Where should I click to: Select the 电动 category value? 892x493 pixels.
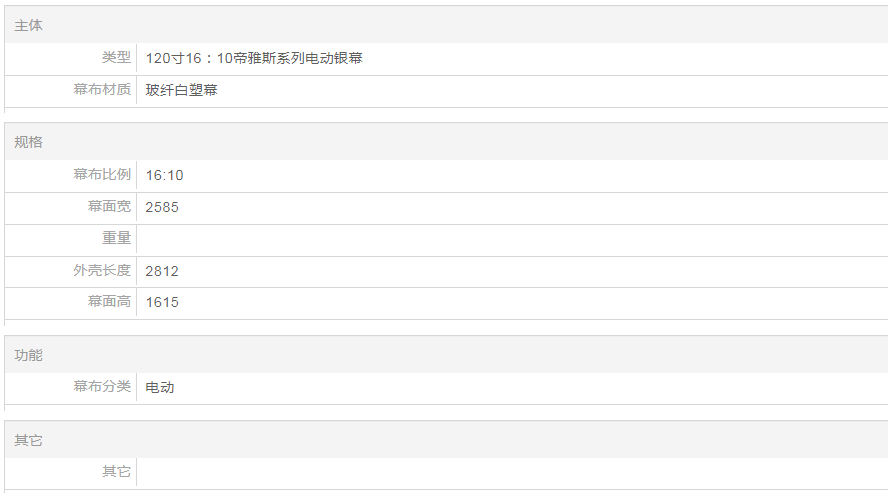159,387
